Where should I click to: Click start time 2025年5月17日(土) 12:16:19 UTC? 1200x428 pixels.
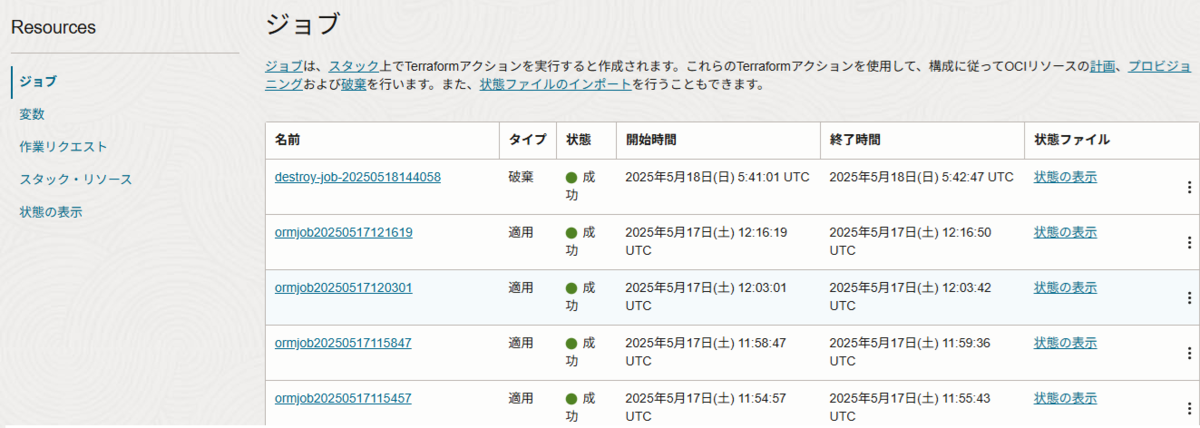[x=706, y=240]
